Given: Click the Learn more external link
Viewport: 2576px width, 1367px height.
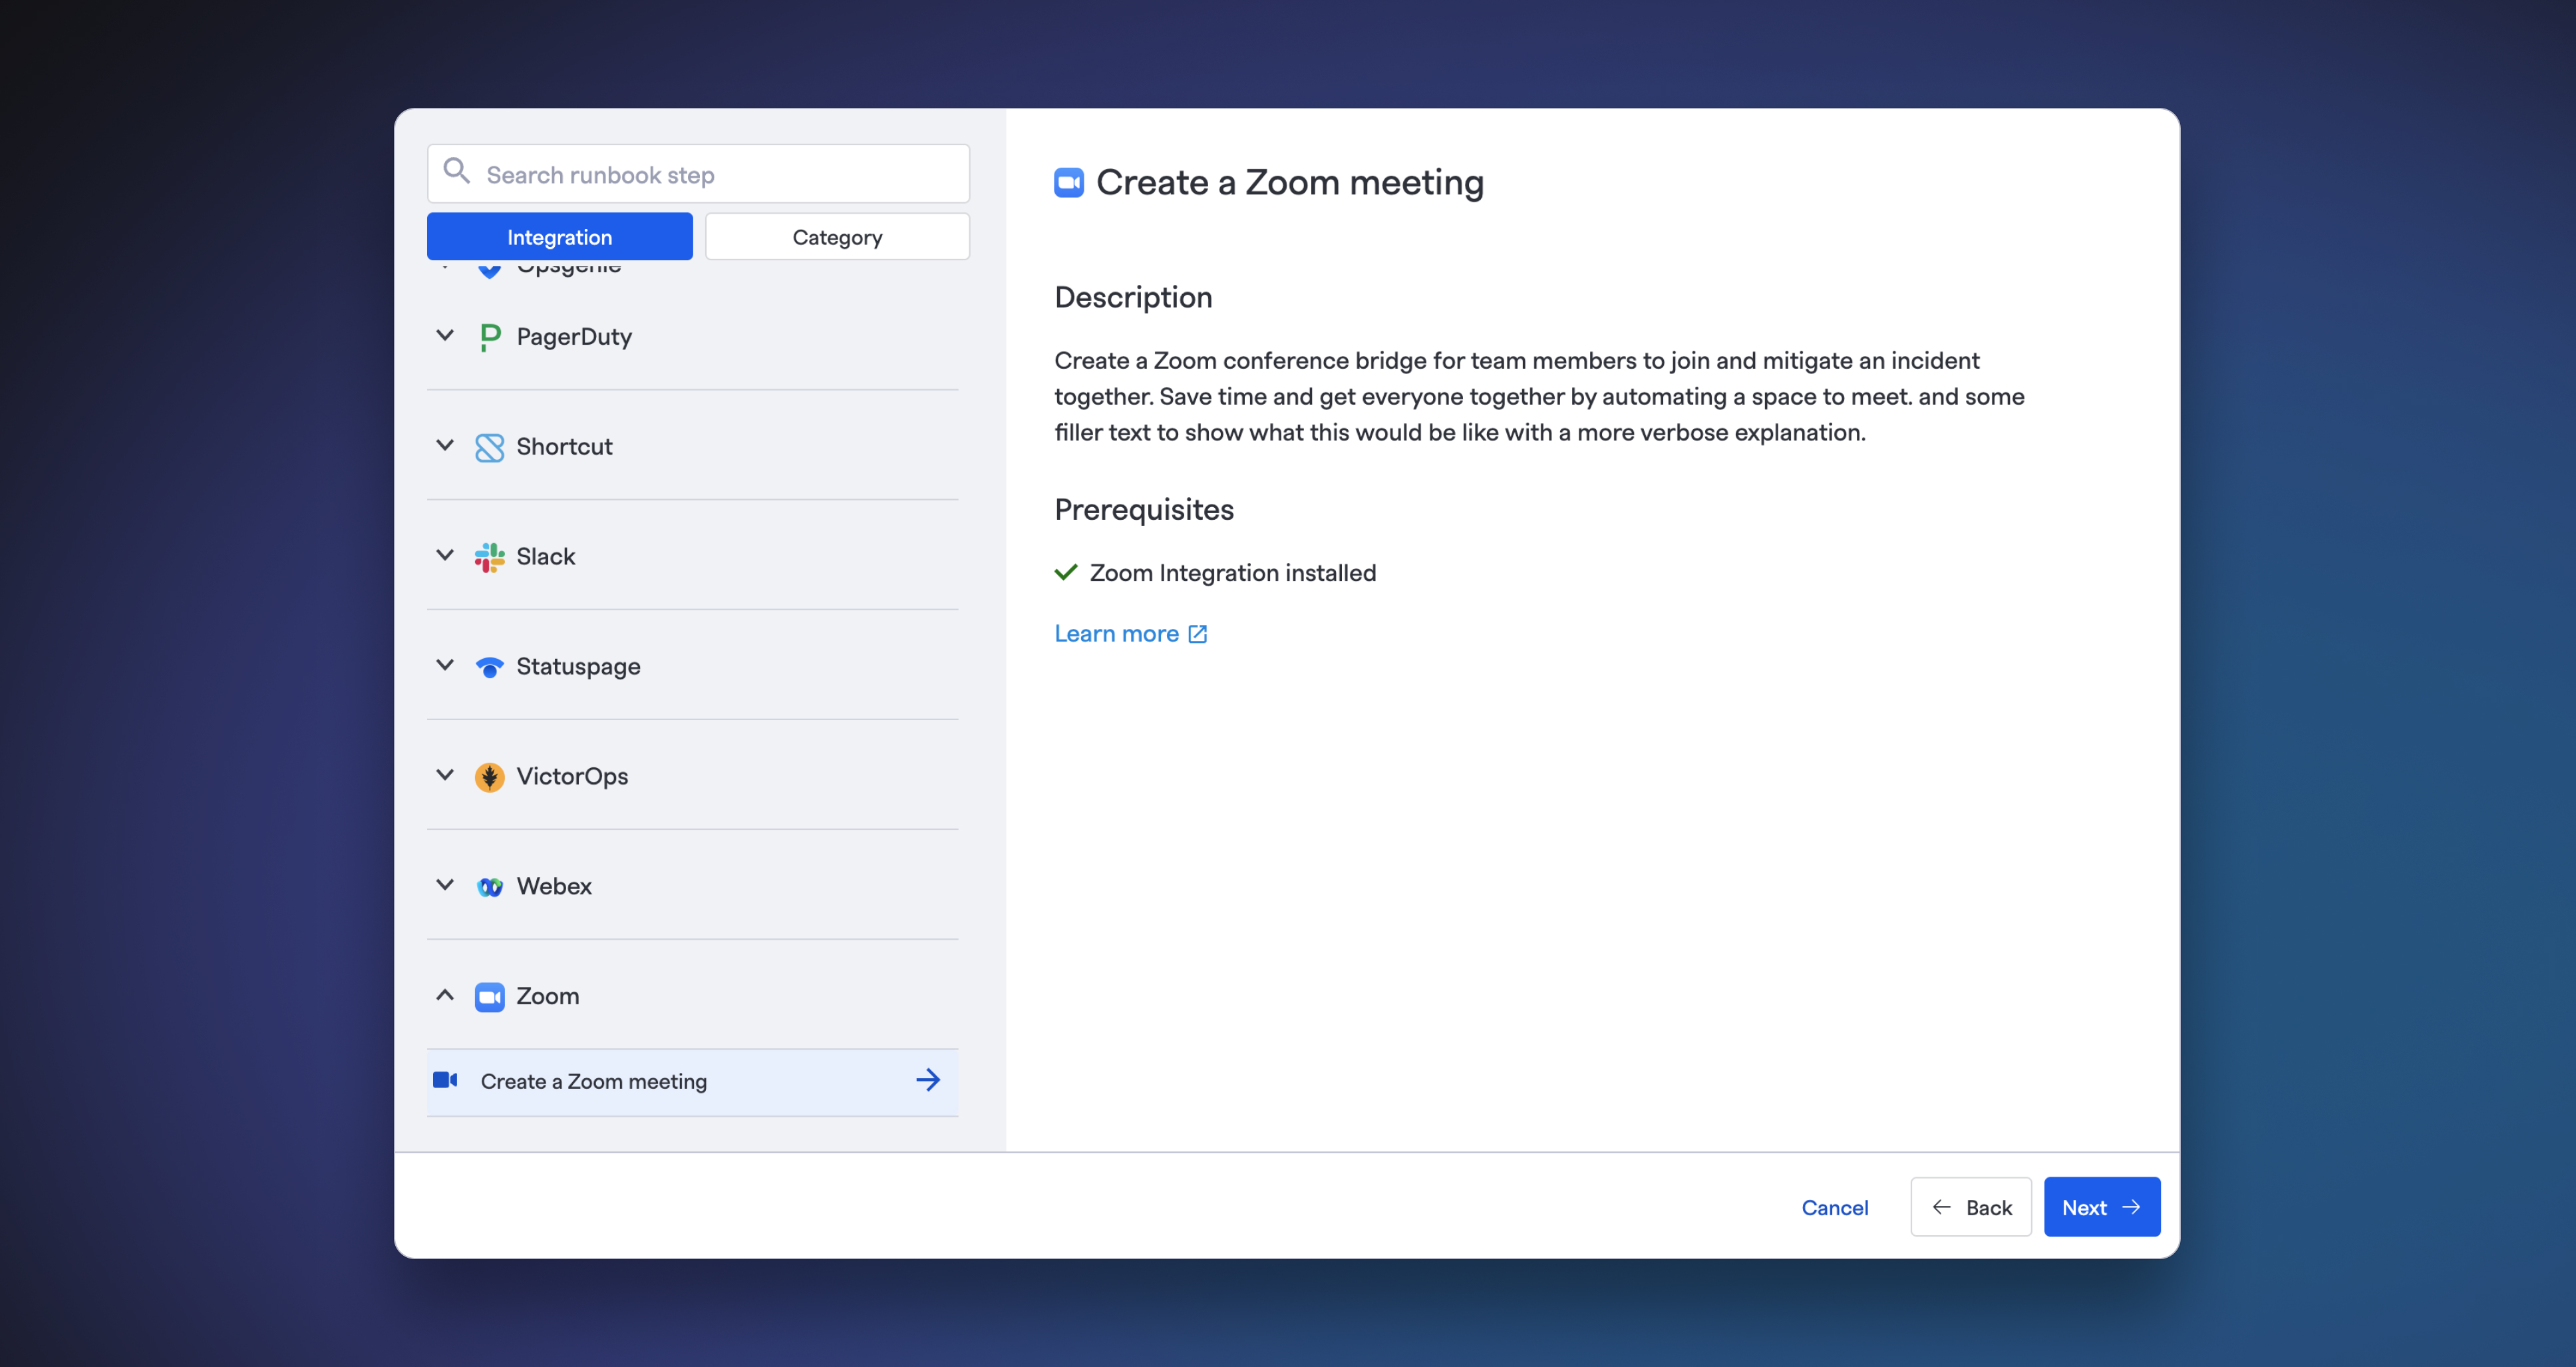Looking at the screenshot, I should pos(1131,632).
